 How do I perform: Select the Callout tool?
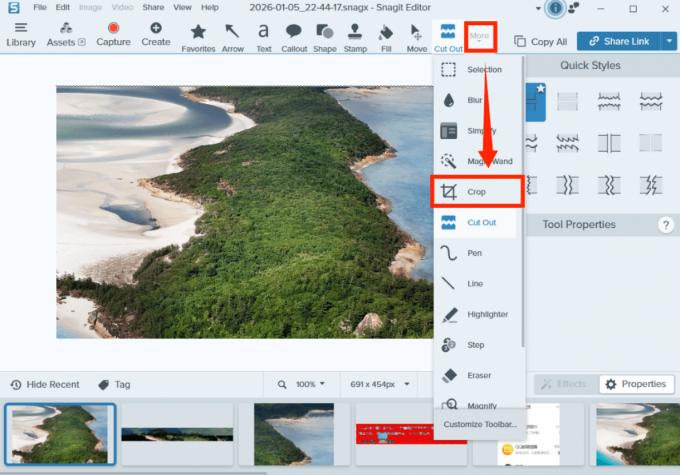[x=294, y=36]
